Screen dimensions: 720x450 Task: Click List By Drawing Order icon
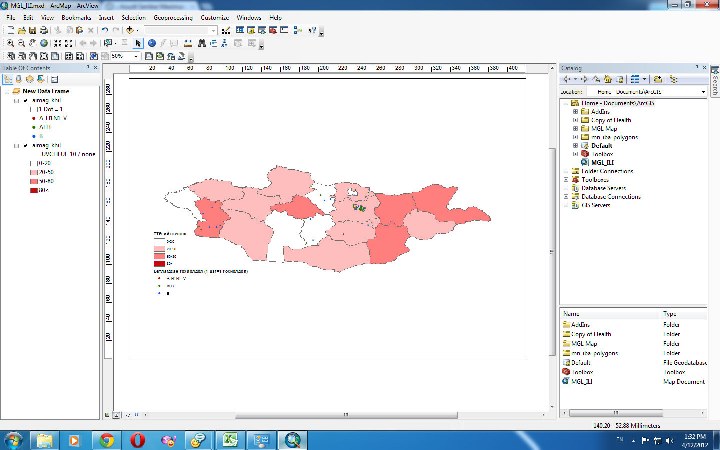click(x=8, y=79)
